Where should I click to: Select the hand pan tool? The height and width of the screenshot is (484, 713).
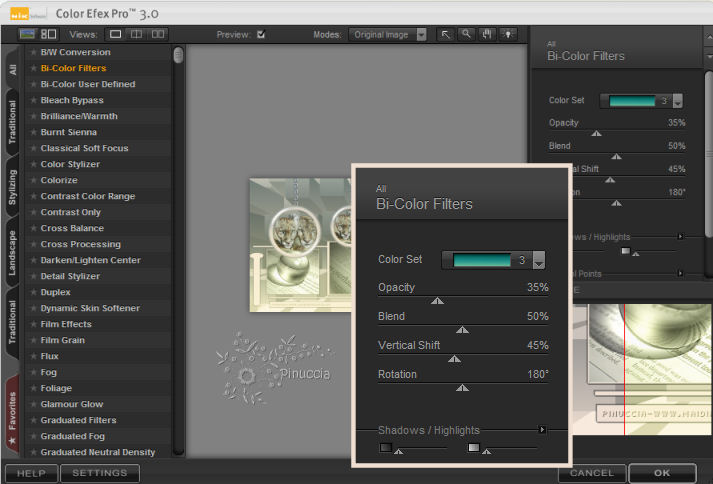487,34
